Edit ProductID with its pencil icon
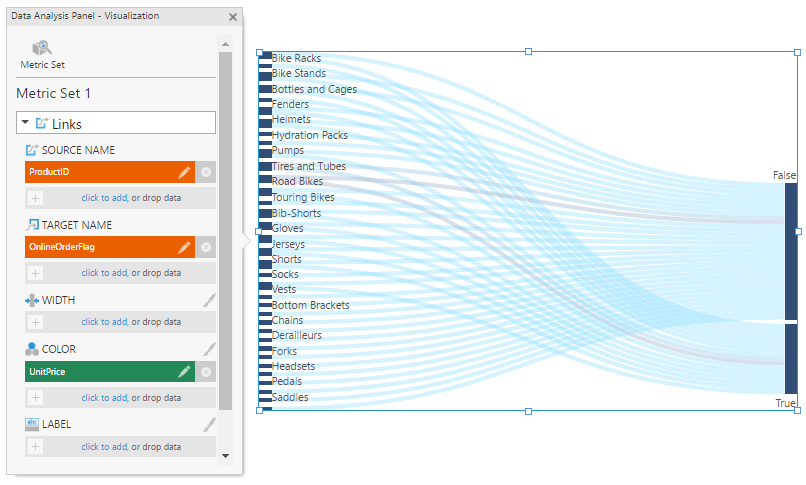Screen dimensions: 806x485 tap(184, 172)
